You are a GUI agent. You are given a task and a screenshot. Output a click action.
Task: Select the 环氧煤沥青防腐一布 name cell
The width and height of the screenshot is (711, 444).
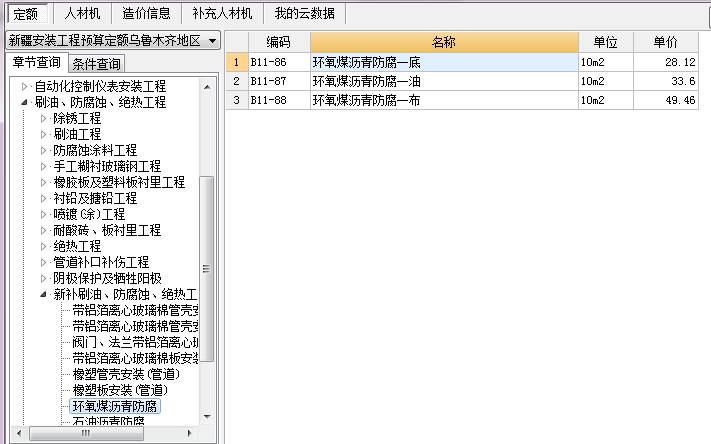pos(444,100)
